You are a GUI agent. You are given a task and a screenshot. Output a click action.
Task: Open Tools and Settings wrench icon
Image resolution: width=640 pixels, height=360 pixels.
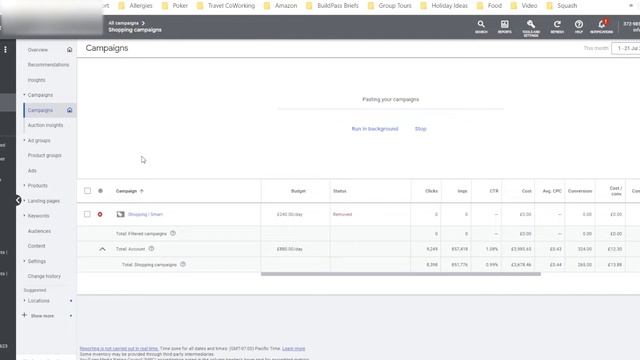[x=531, y=28]
